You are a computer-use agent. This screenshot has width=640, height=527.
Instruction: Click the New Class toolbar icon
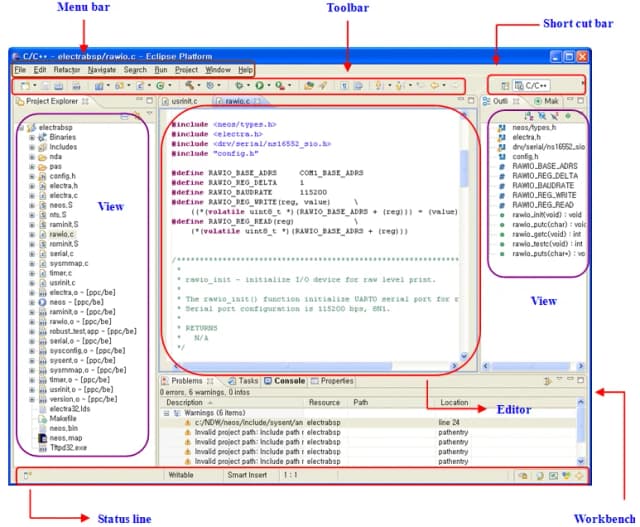(160, 86)
